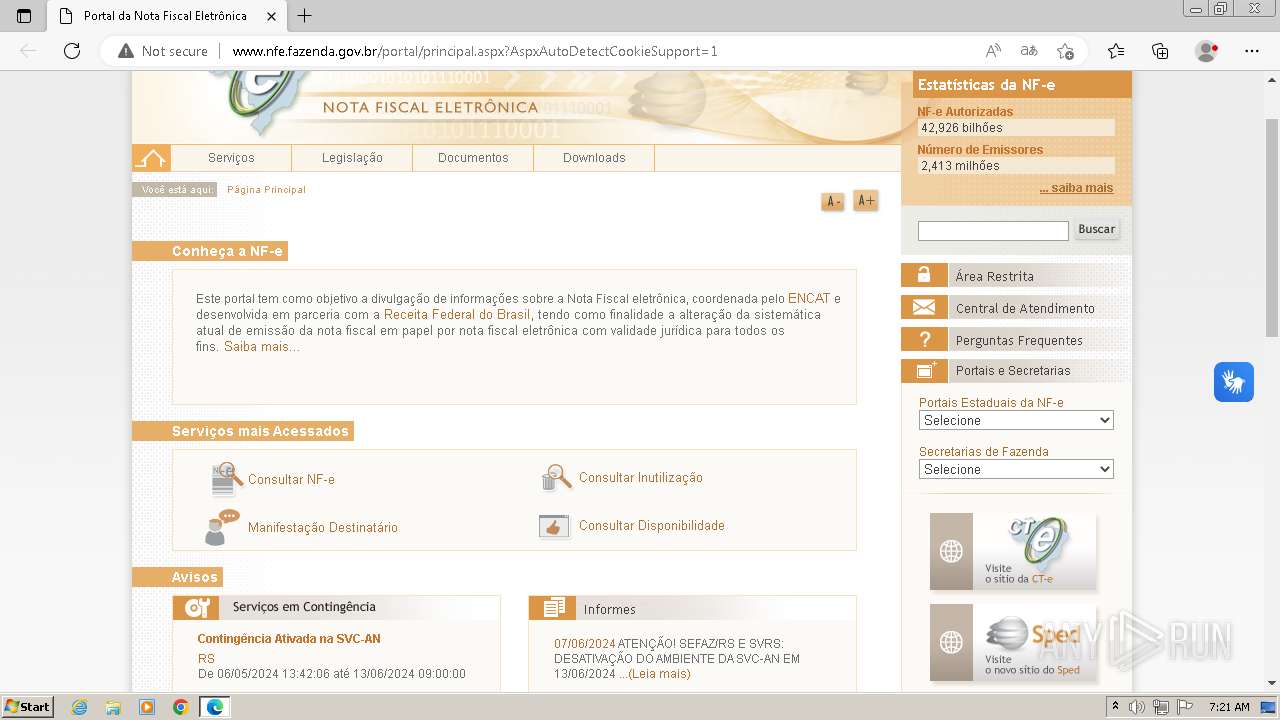1280x720 pixels.
Task: Click the Read aloud icon in the address bar
Action: (x=993, y=51)
